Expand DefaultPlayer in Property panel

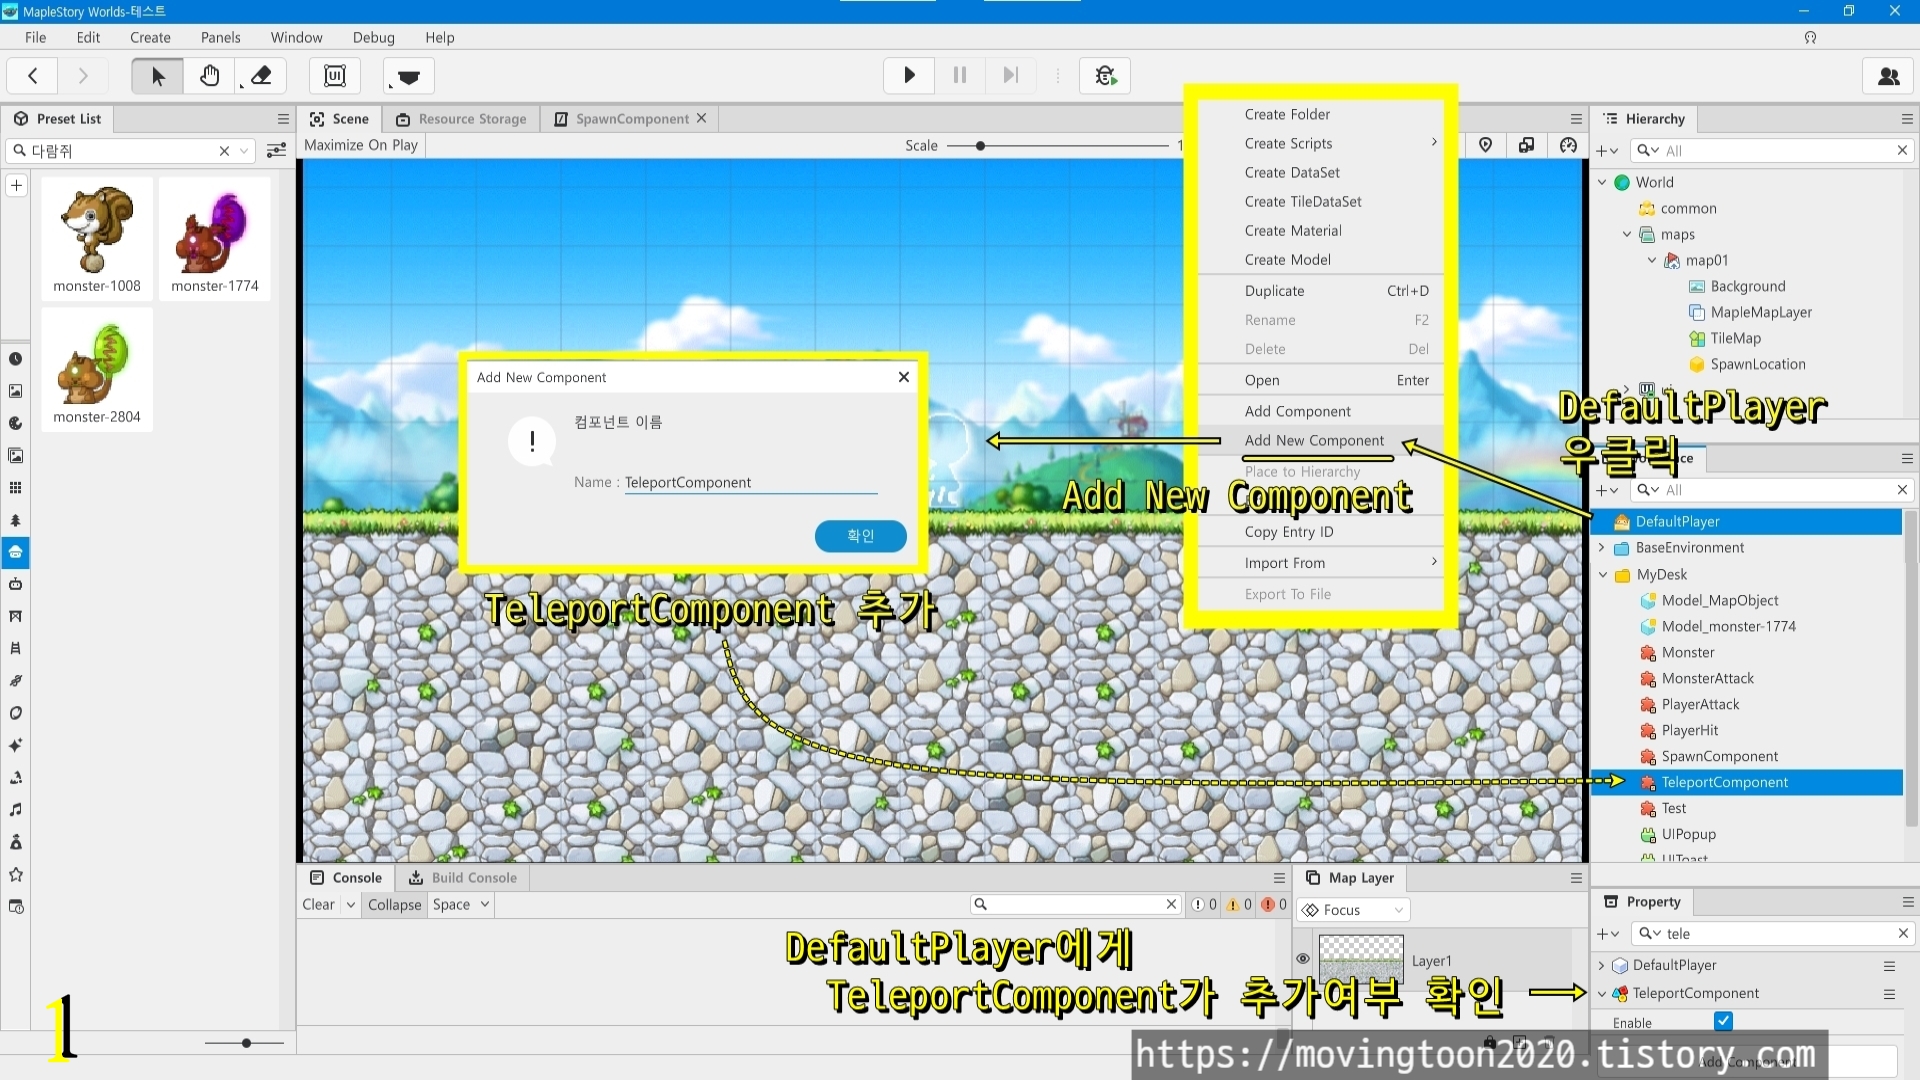tap(1602, 965)
